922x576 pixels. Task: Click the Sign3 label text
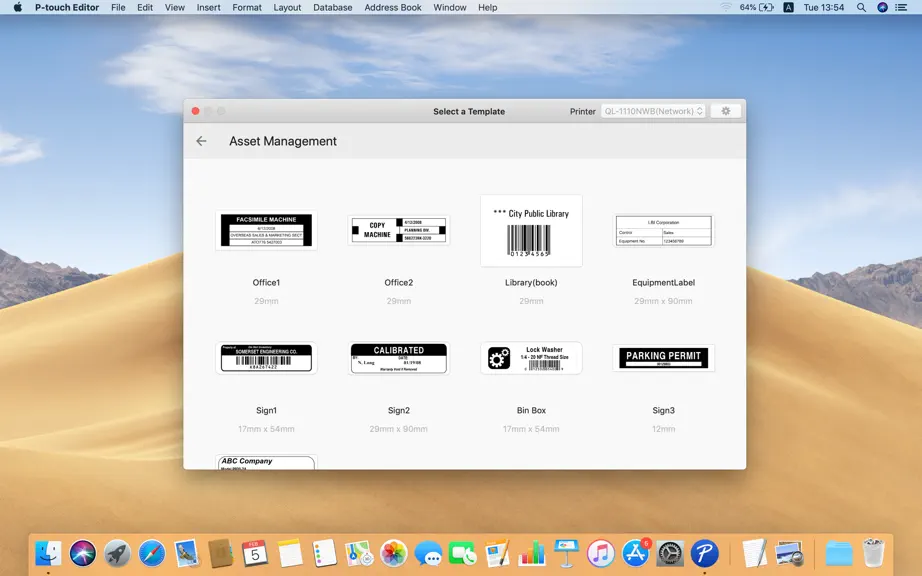point(663,410)
